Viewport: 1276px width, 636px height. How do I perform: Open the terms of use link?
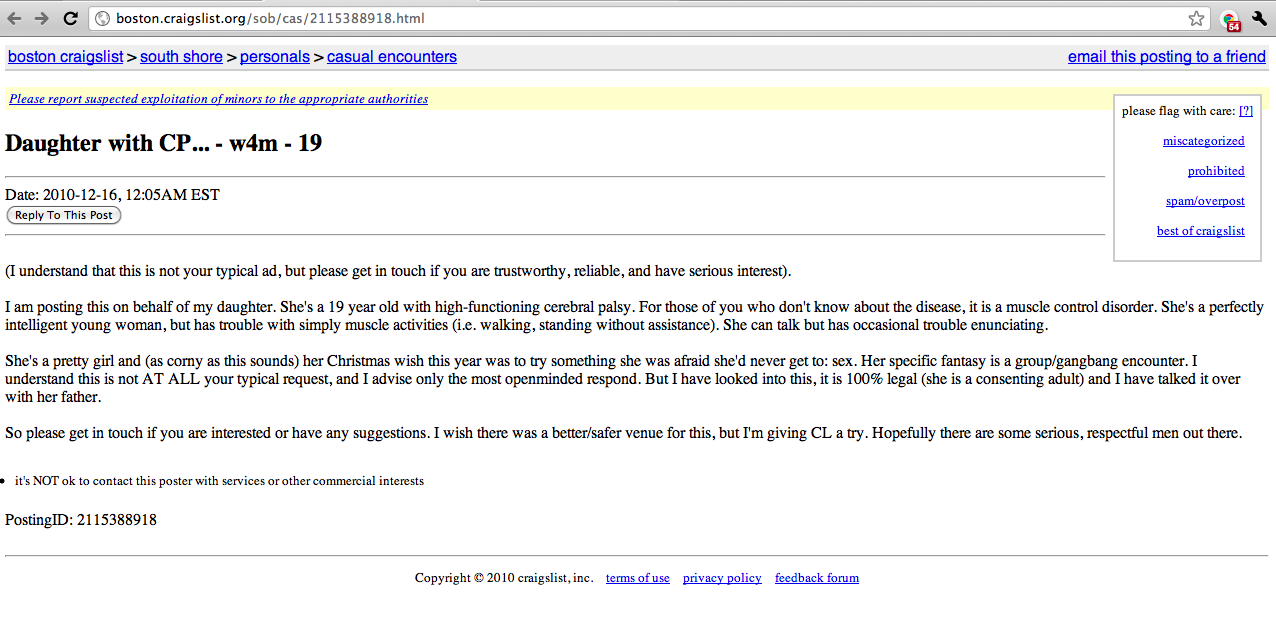pos(637,578)
